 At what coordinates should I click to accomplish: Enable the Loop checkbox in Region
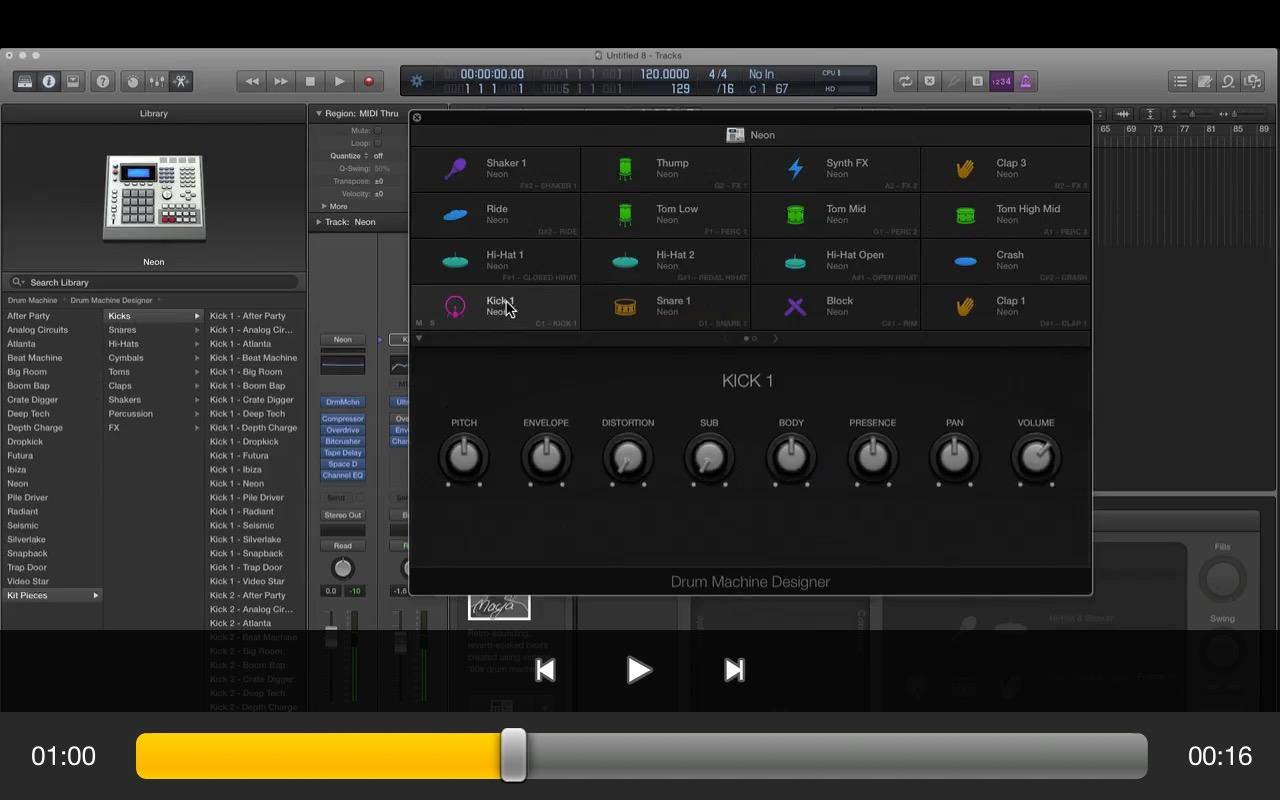click(x=378, y=143)
